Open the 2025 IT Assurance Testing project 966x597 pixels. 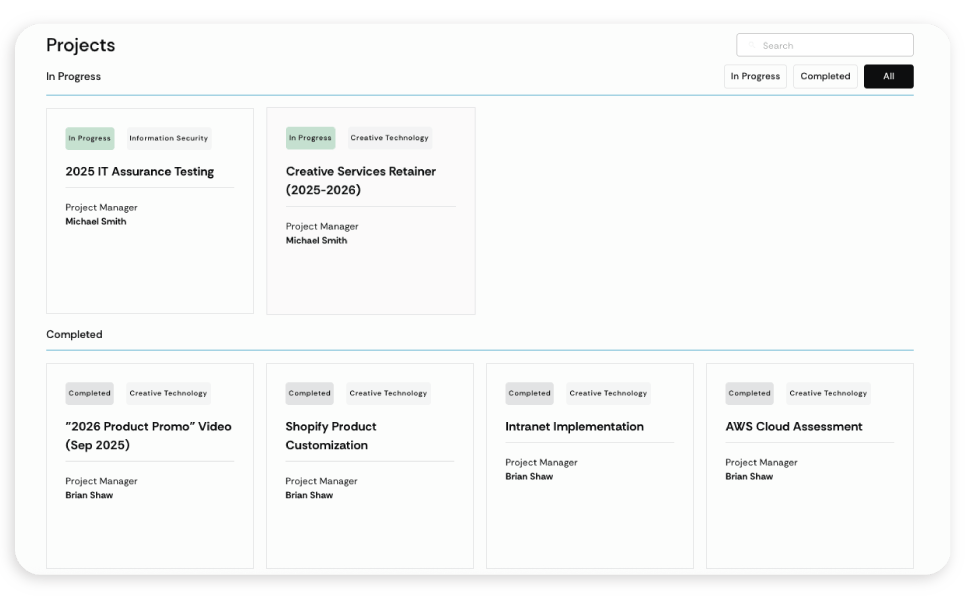[x=139, y=171]
